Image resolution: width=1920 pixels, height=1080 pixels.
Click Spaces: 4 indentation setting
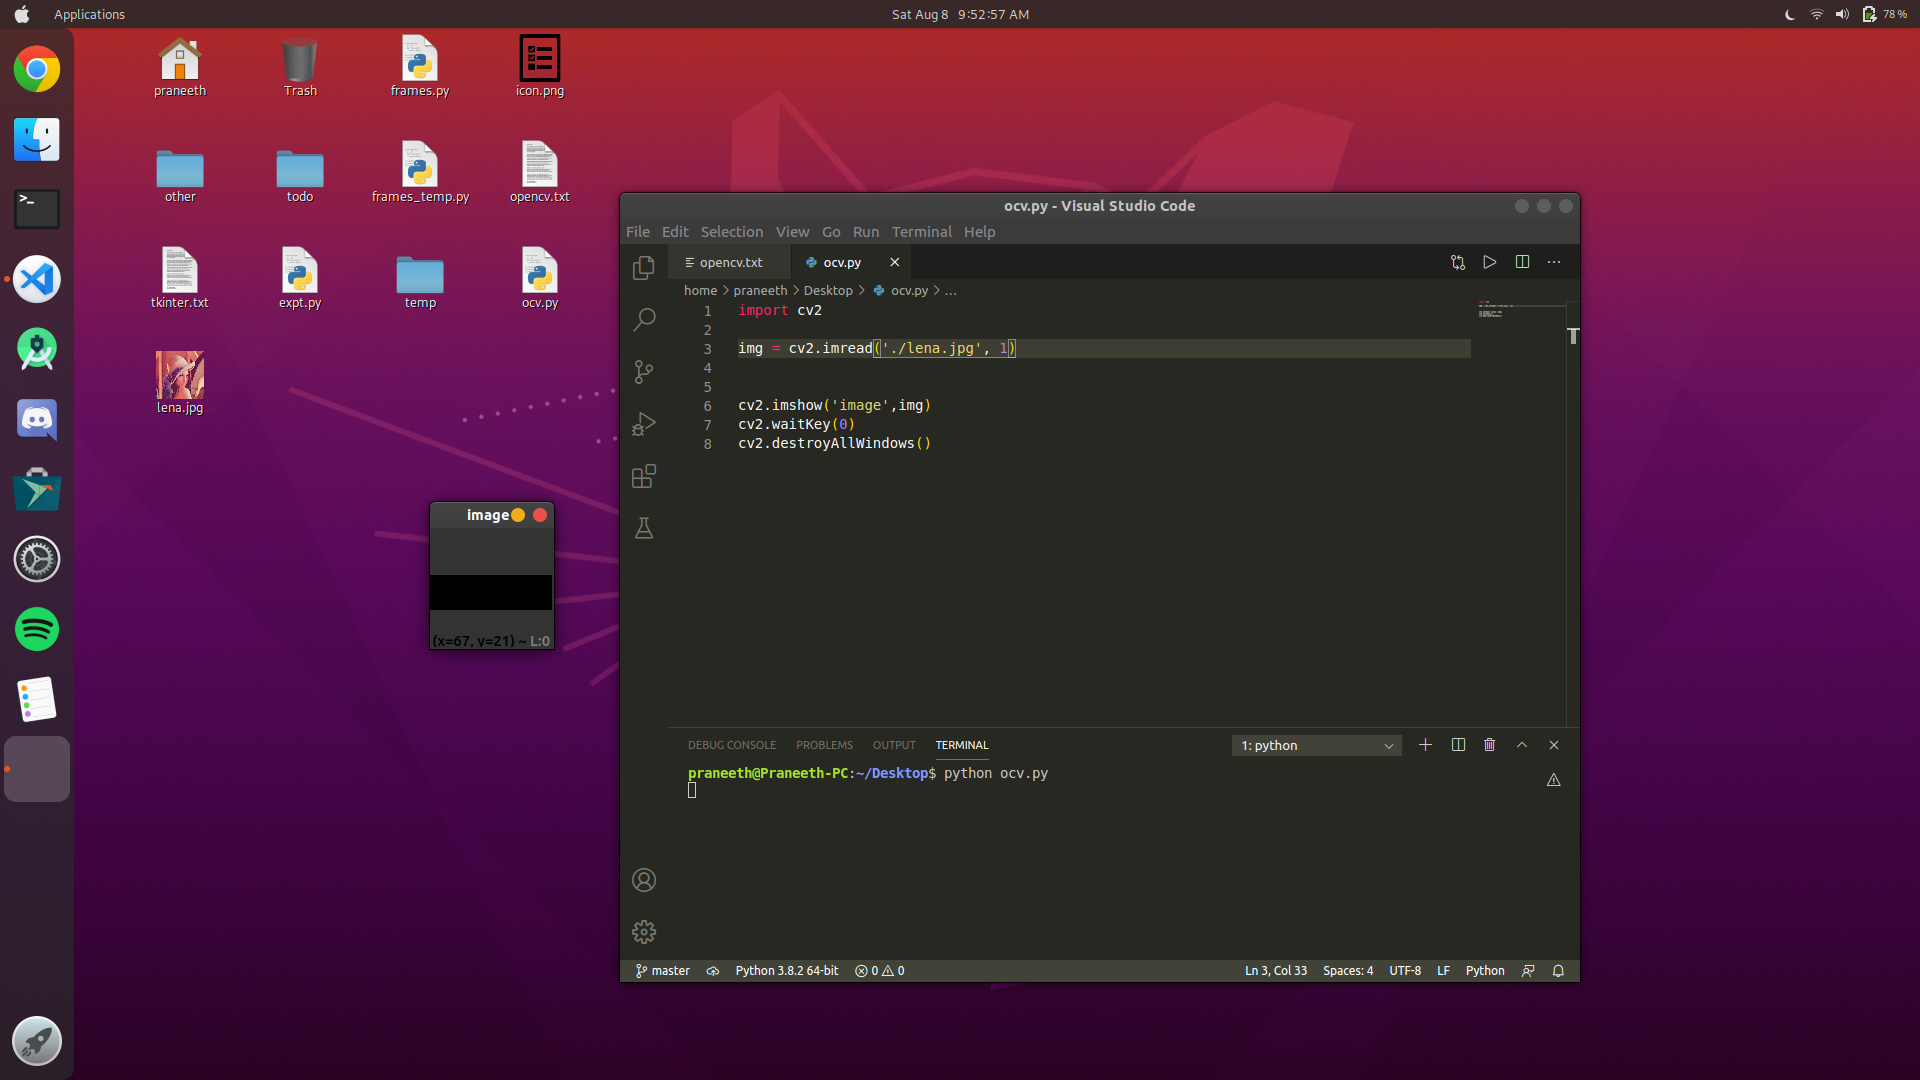[1347, 971]
